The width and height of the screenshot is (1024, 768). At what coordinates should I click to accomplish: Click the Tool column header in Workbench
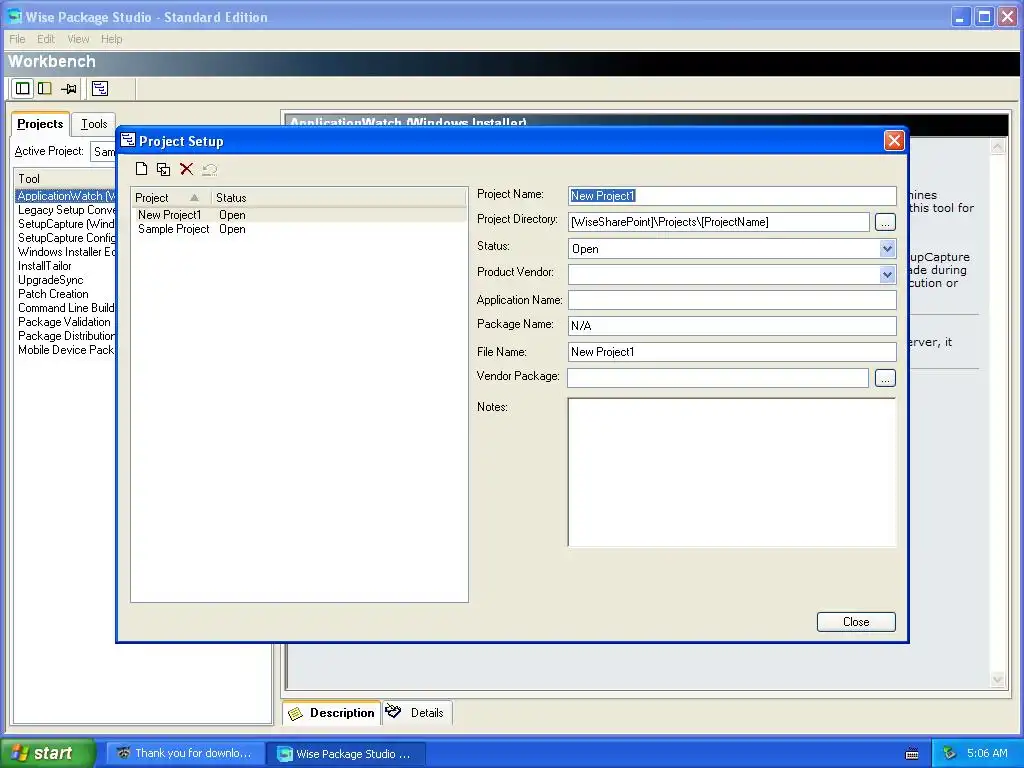65,178
